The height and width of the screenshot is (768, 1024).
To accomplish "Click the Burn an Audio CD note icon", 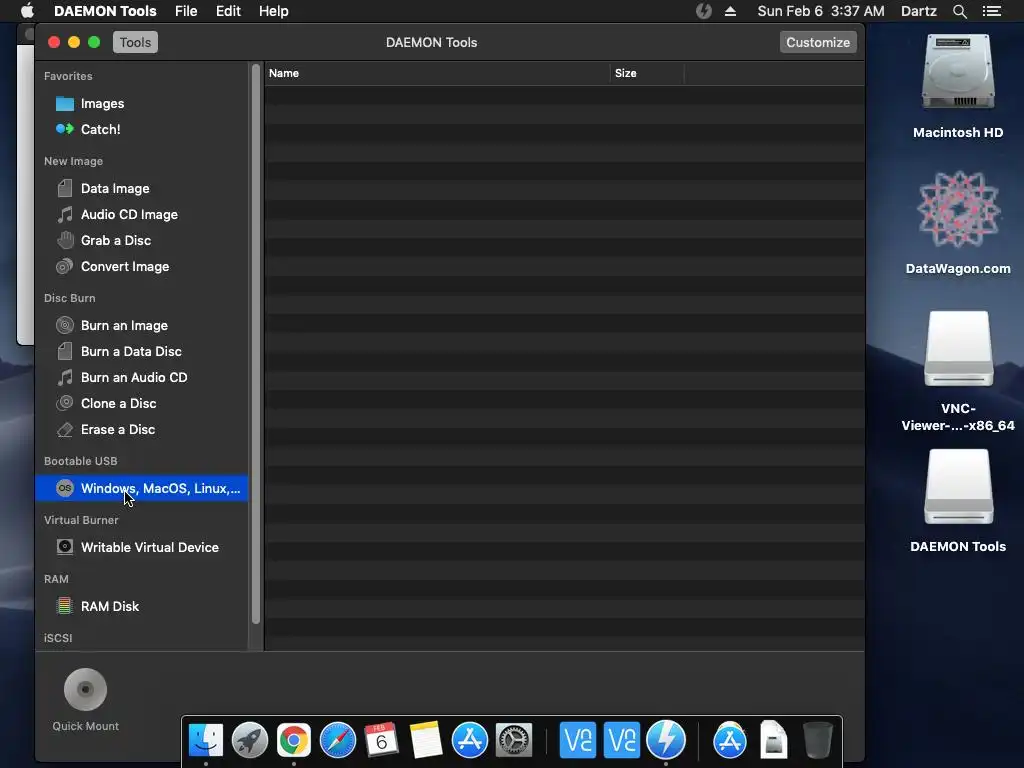I will click(65, 377).
